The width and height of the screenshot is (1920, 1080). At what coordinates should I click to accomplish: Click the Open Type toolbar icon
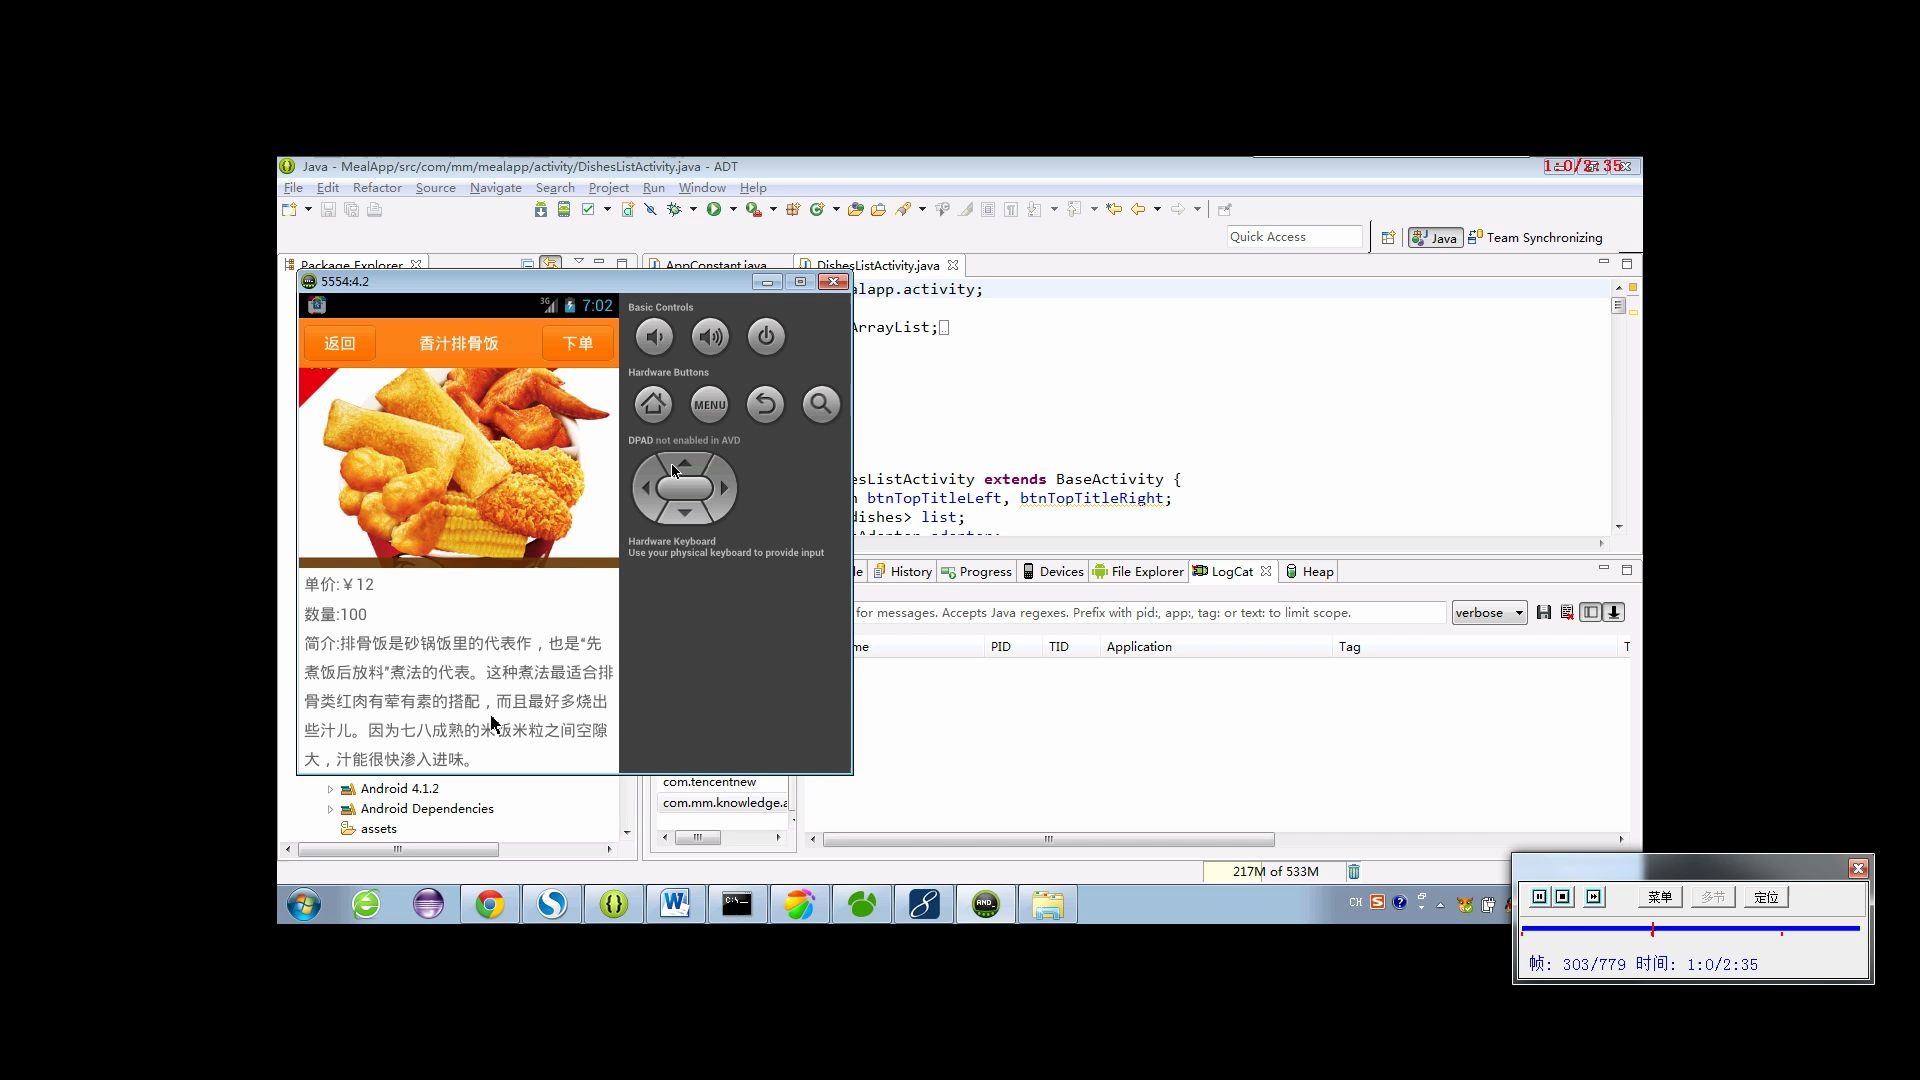pyautogui.click(x=856, y=209)
